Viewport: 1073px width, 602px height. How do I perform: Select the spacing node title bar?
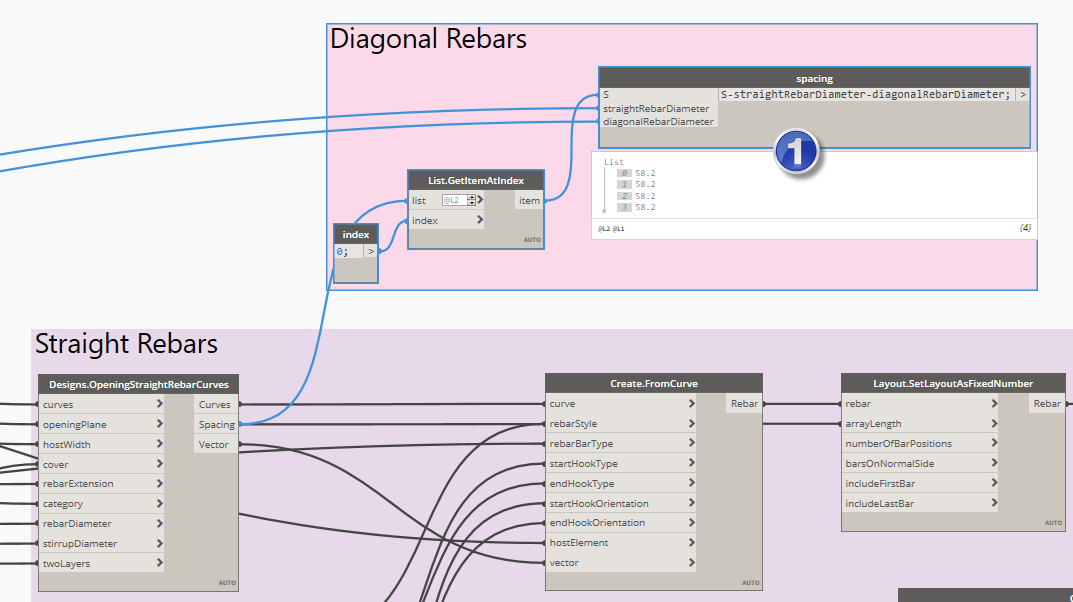814,78
